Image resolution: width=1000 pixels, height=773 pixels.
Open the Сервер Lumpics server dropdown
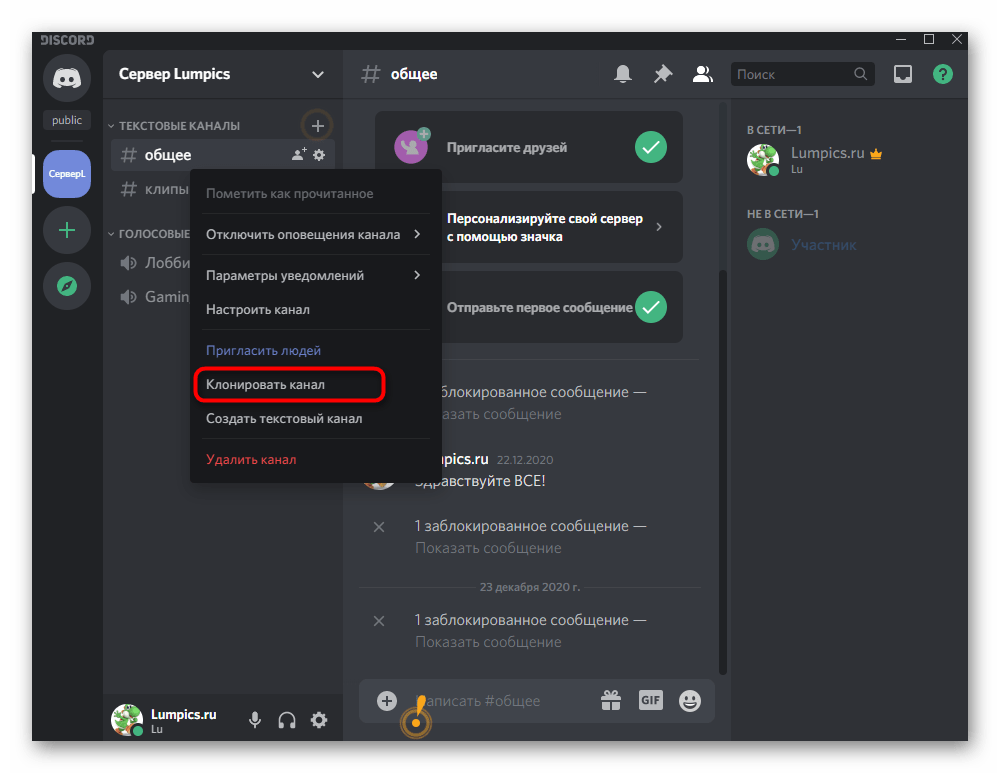[x=317, y=75]
